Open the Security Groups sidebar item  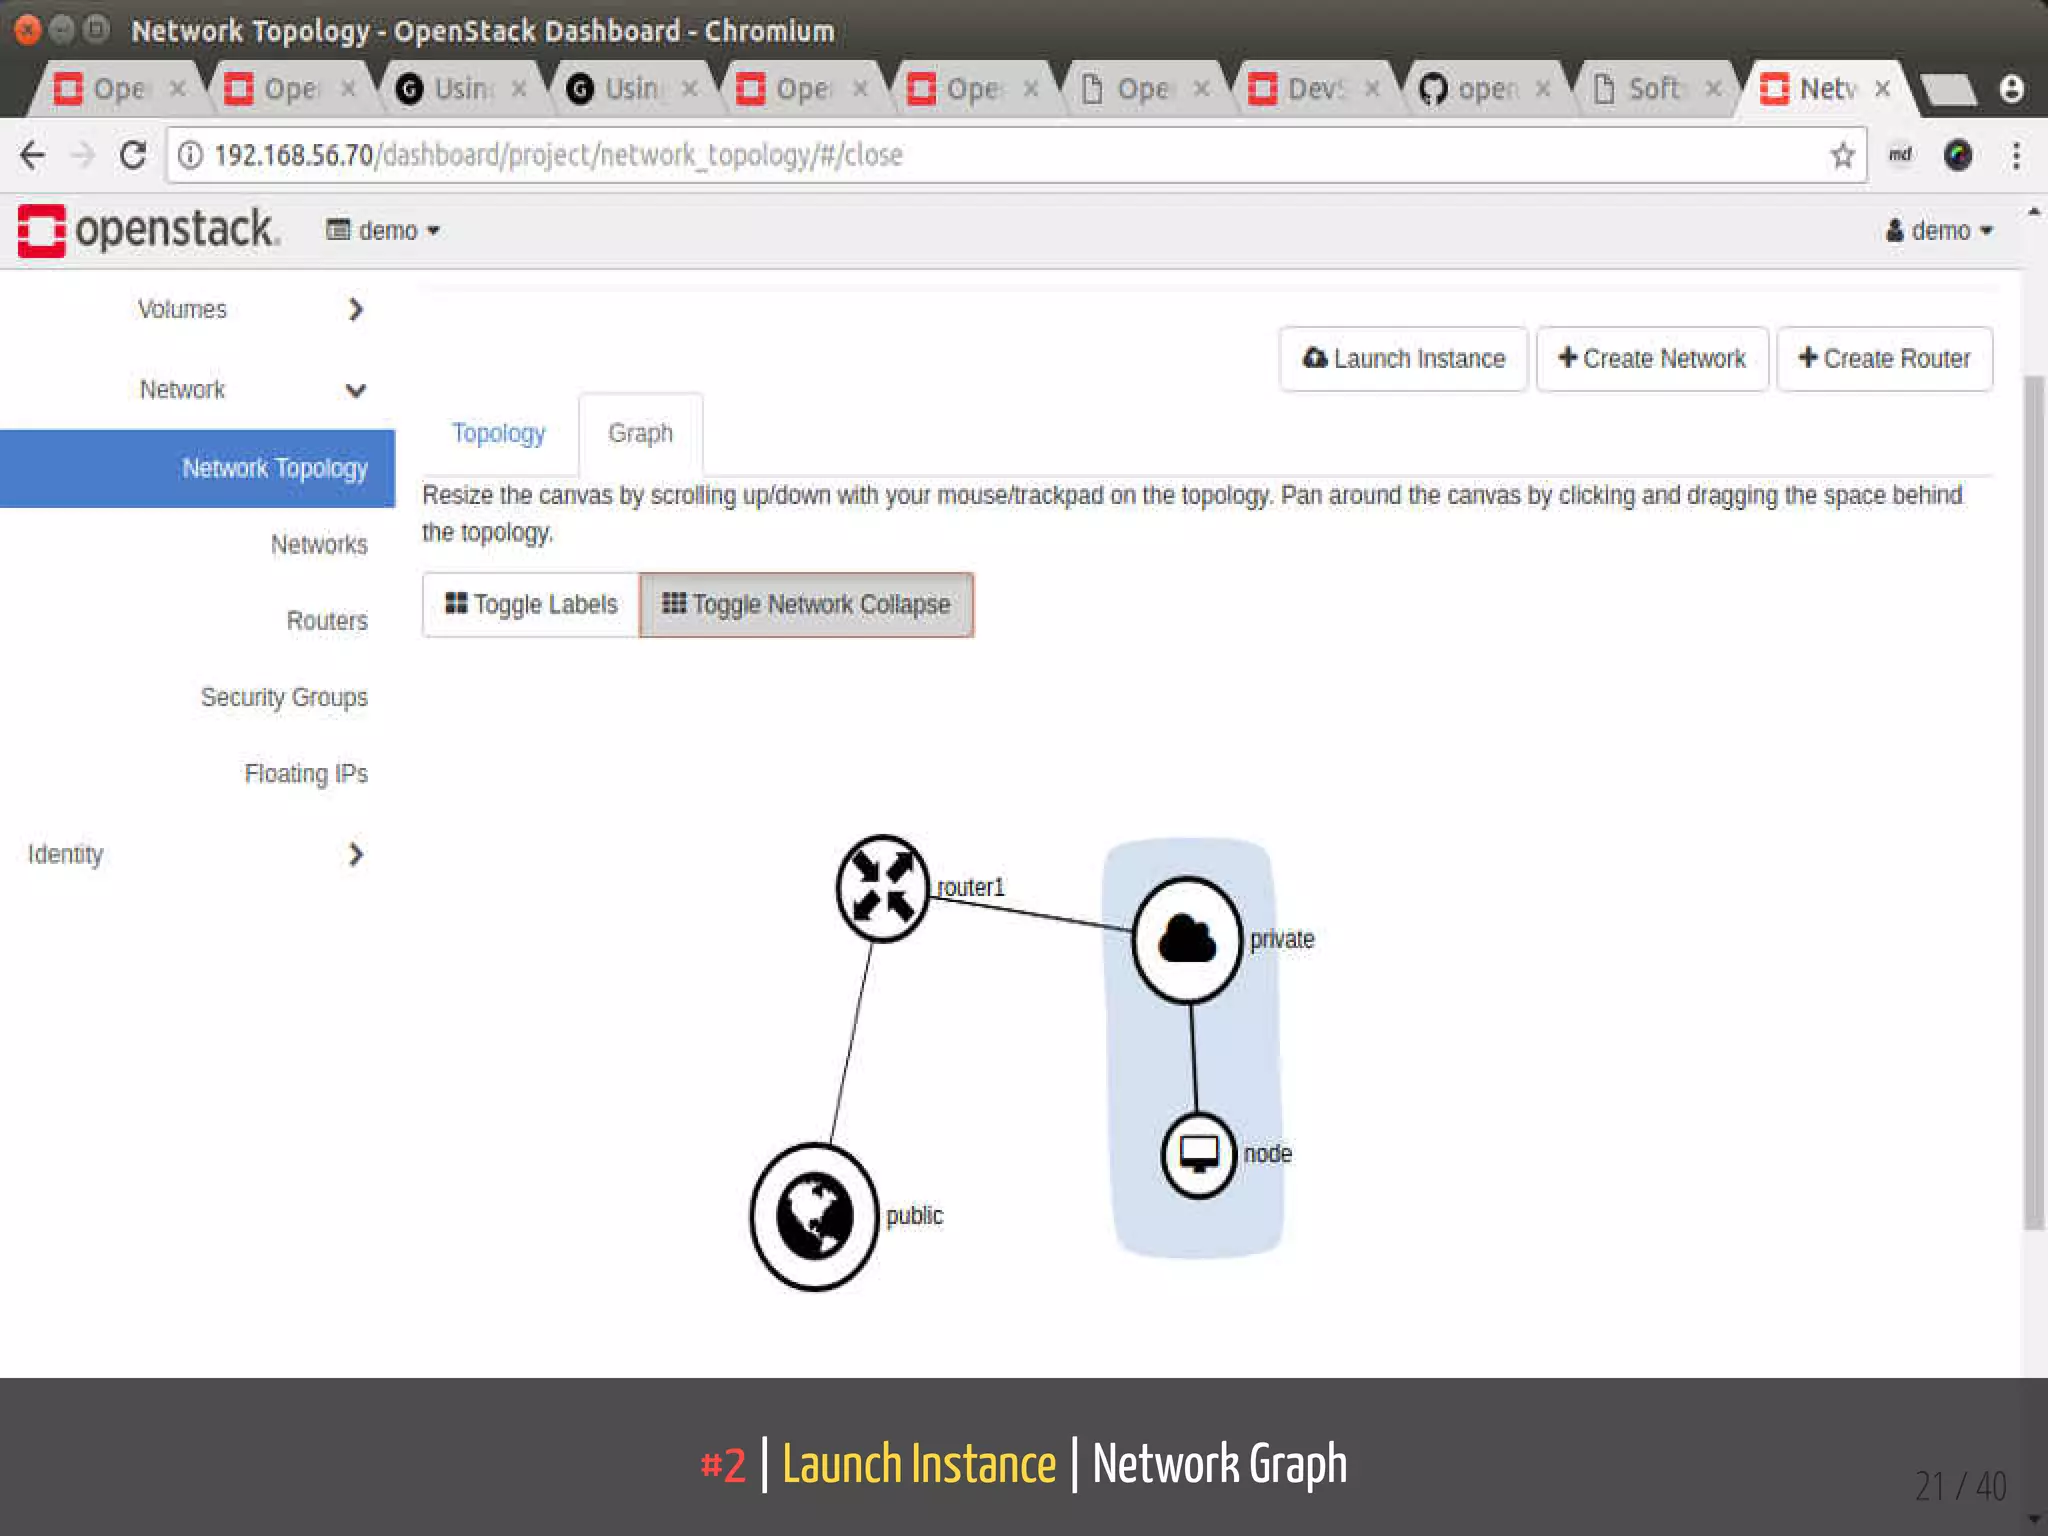284,697
